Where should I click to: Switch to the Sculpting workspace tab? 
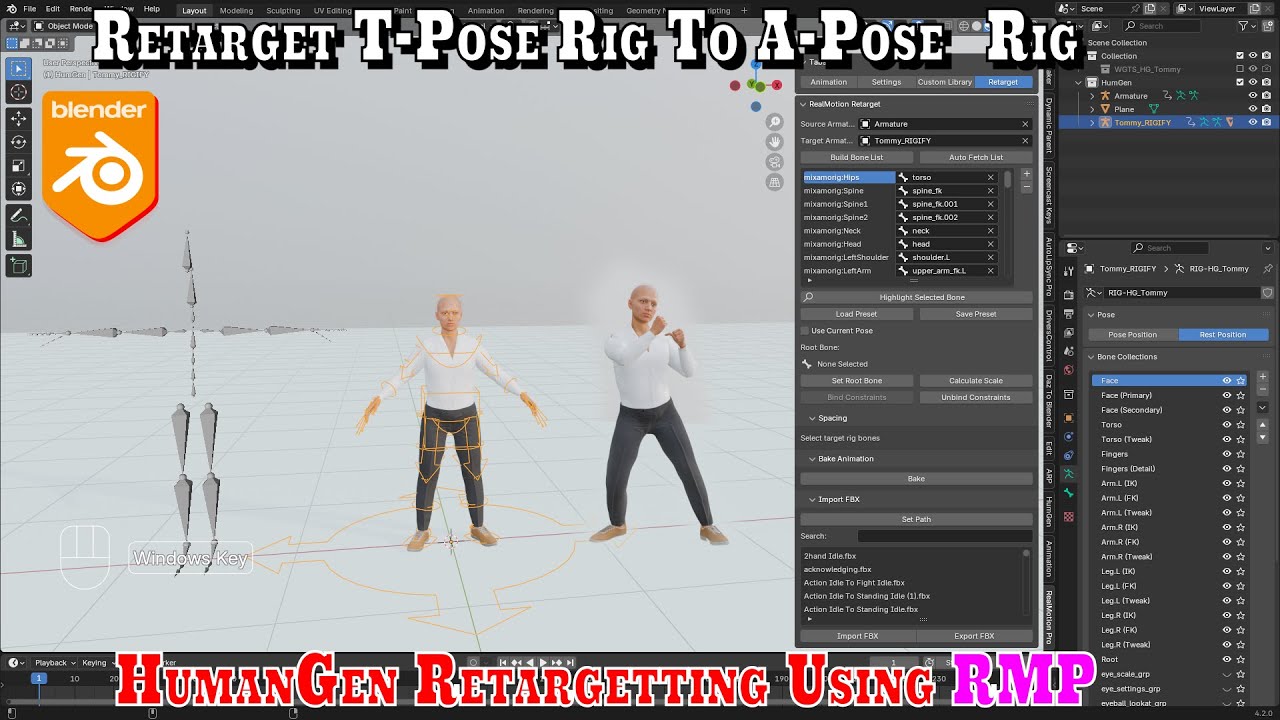(283, 10)
